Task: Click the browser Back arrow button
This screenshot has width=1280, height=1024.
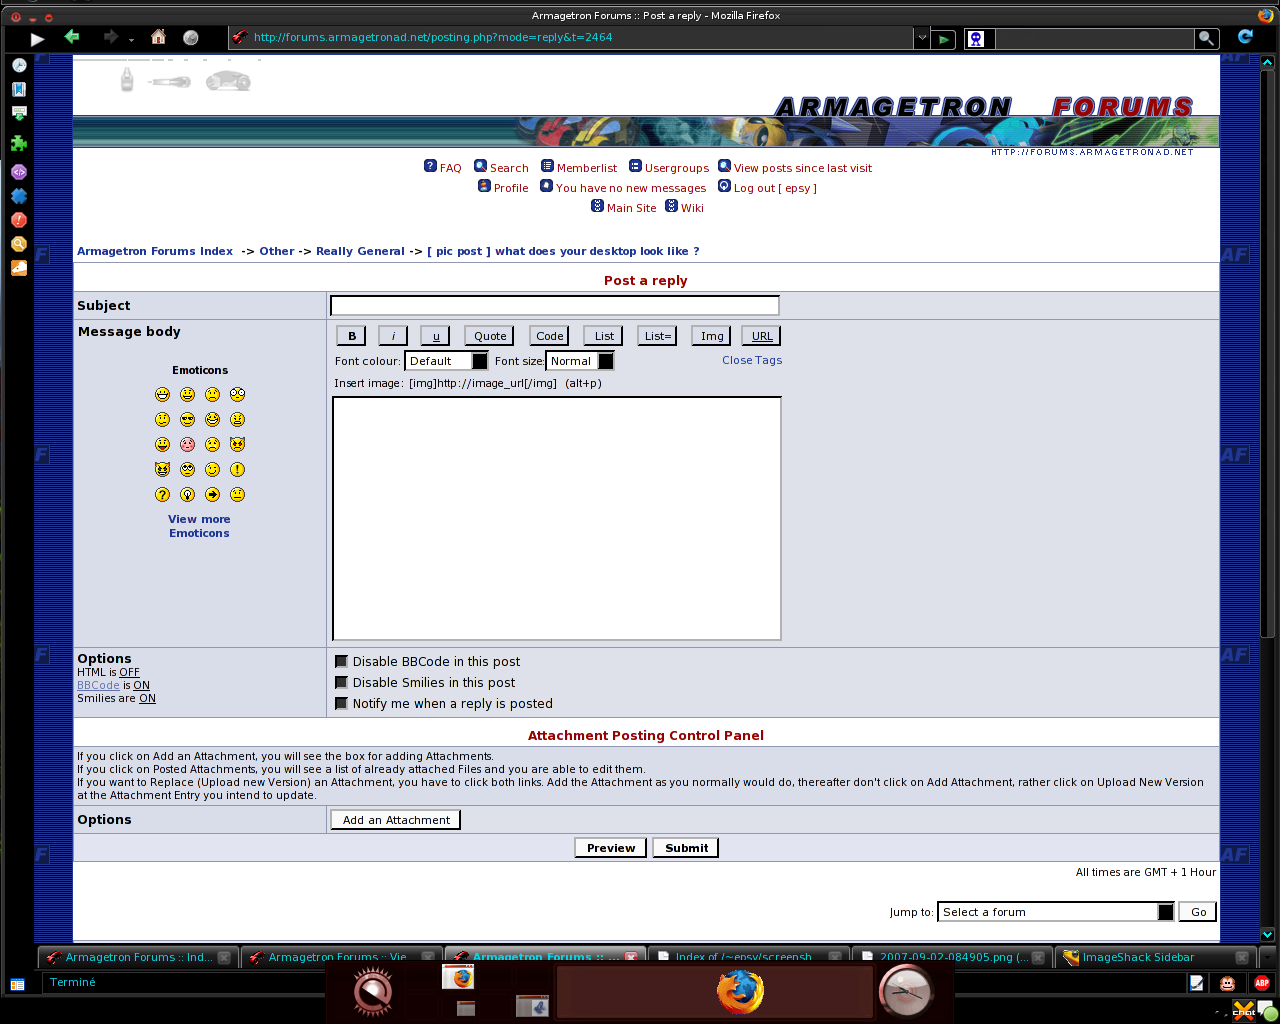Action: point(72,37)
